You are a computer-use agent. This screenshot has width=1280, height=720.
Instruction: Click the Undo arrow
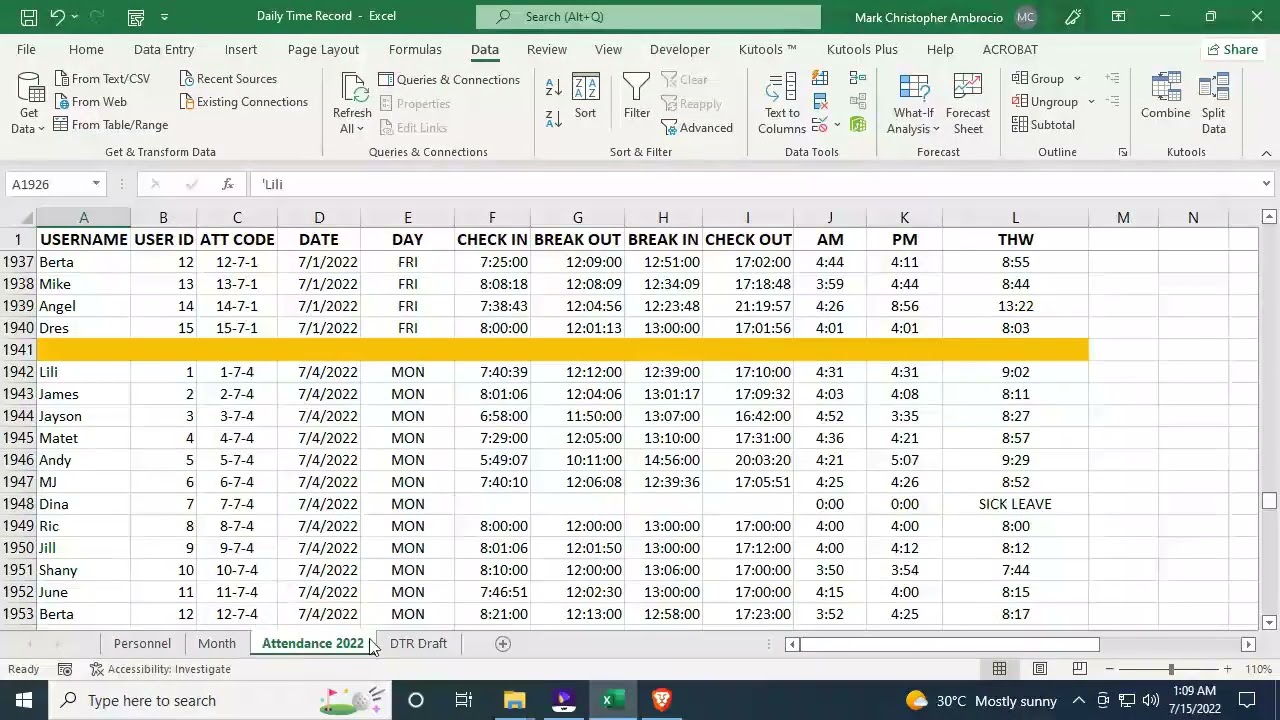pos(58,17)
